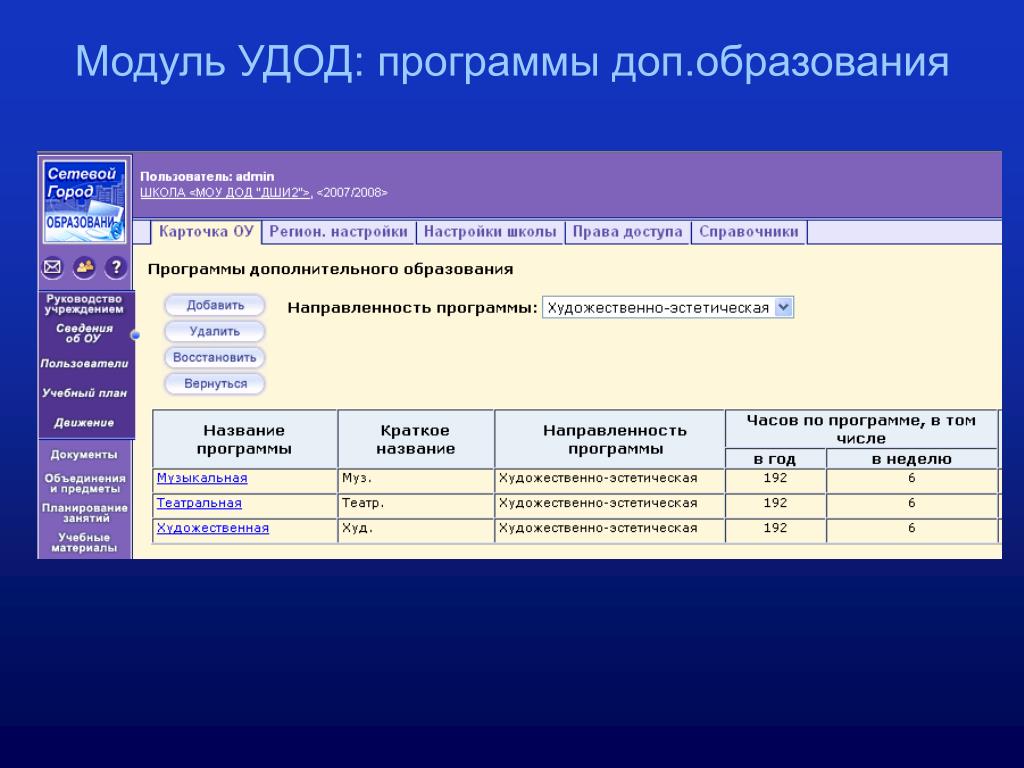Open Руководство учреждением section

pos(84,304)
